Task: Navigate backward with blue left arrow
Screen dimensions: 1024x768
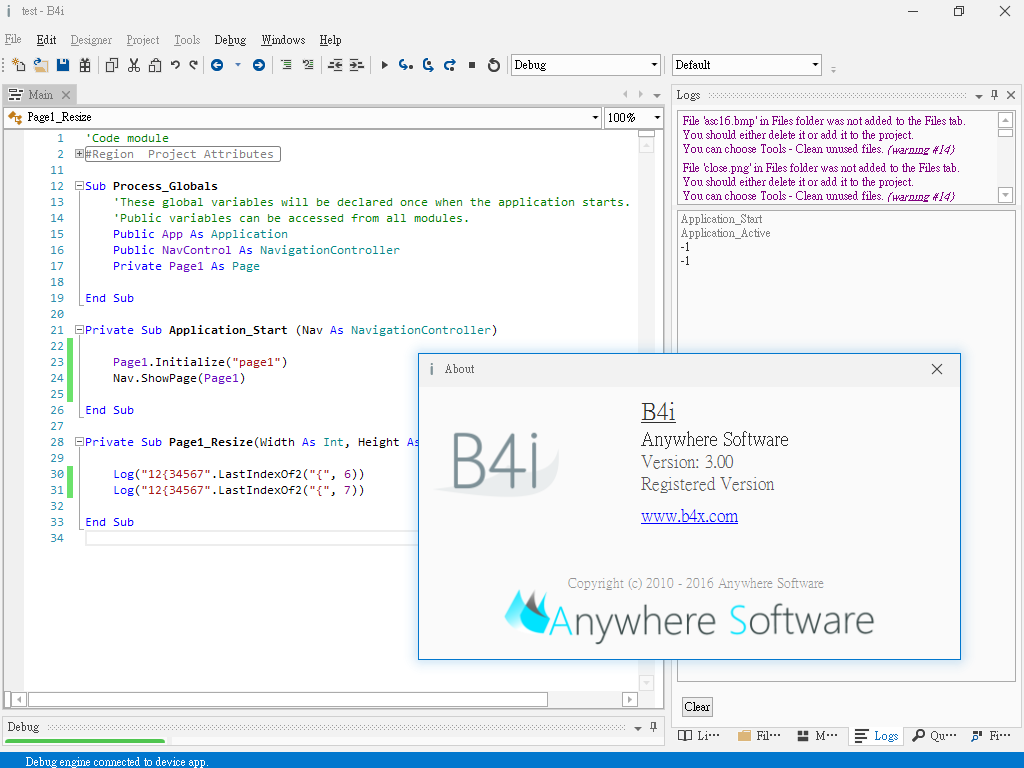Action: 217,65
